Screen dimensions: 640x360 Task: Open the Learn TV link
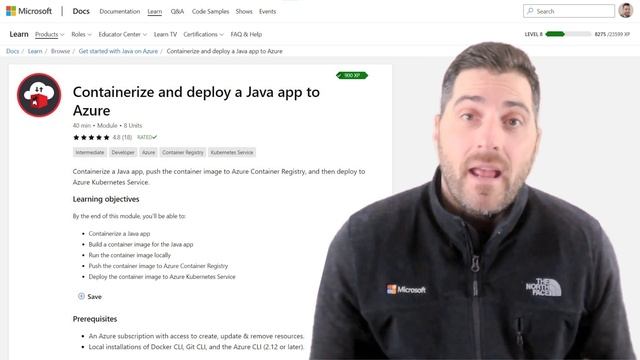tap(165, 34)
